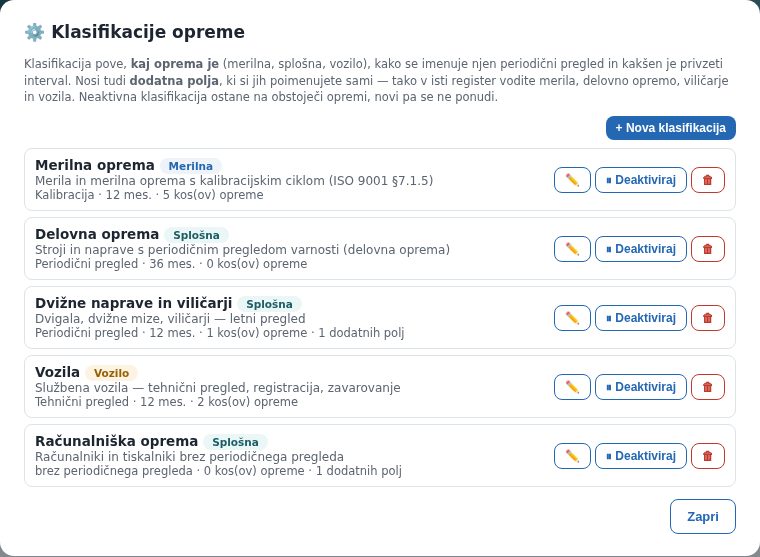This screenshot has height=557, width=760.
Task: Click the Splošna badge beside Računalniška oprema
Action: pos(235,442)
